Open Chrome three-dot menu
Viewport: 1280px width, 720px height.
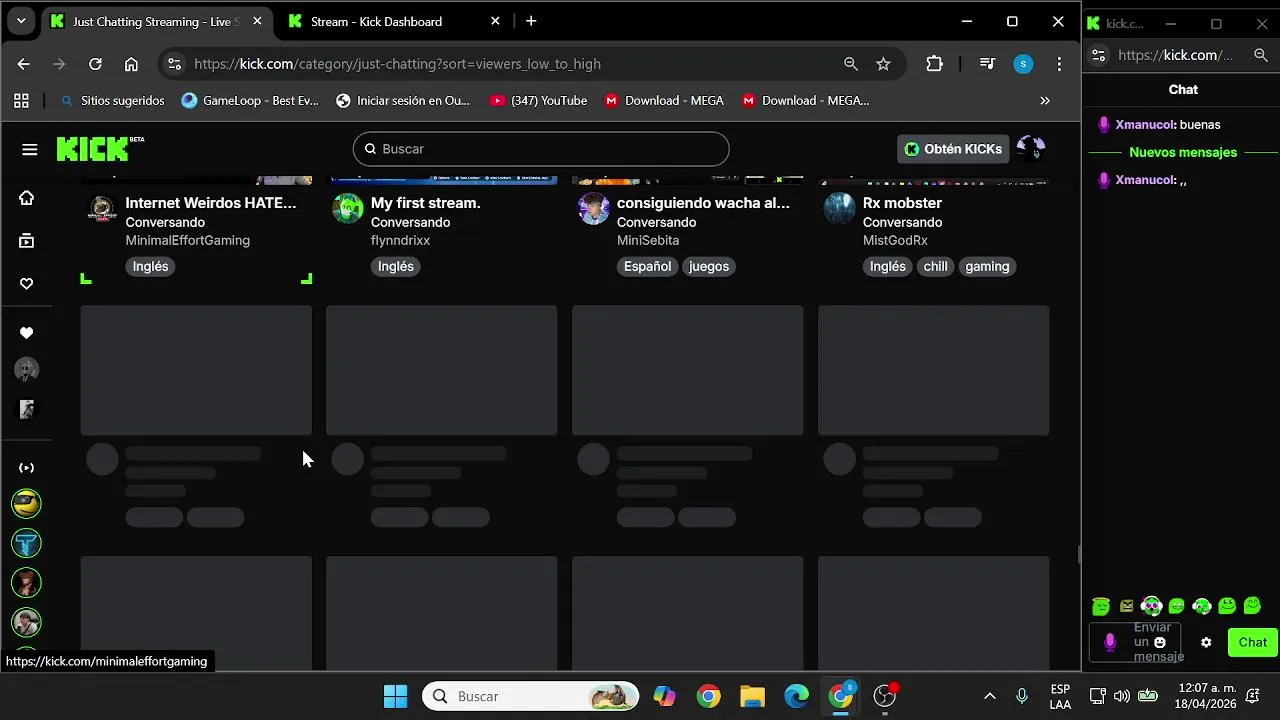(x=1059, y=64)
